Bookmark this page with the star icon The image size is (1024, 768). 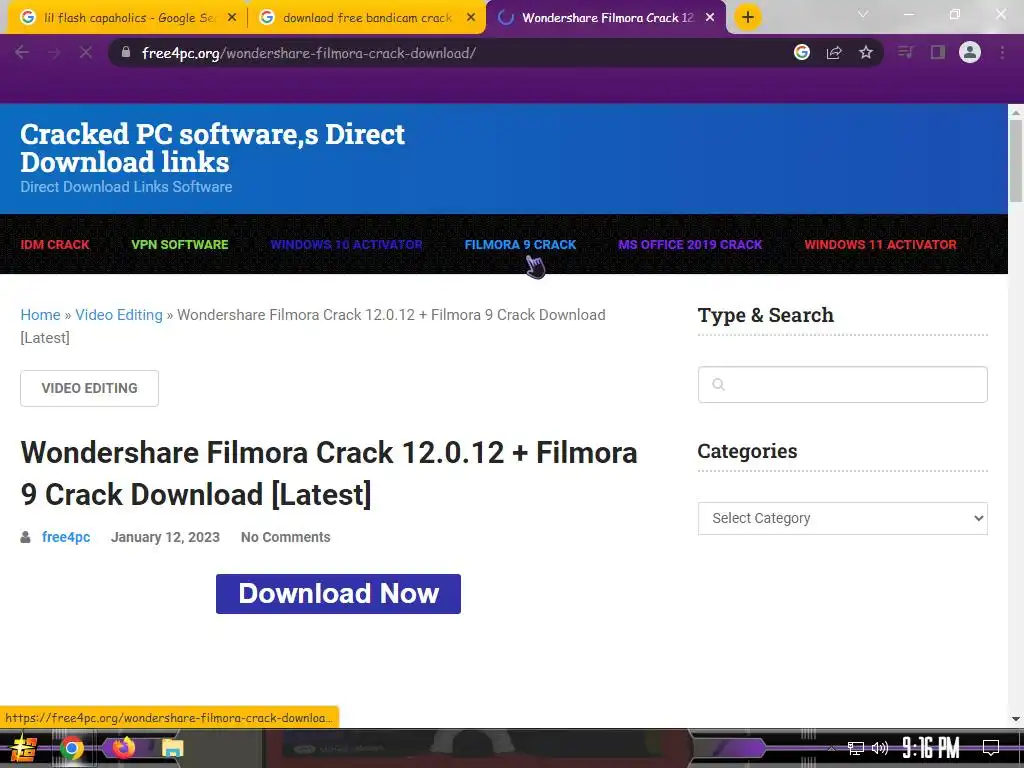(x=866, y=52)
